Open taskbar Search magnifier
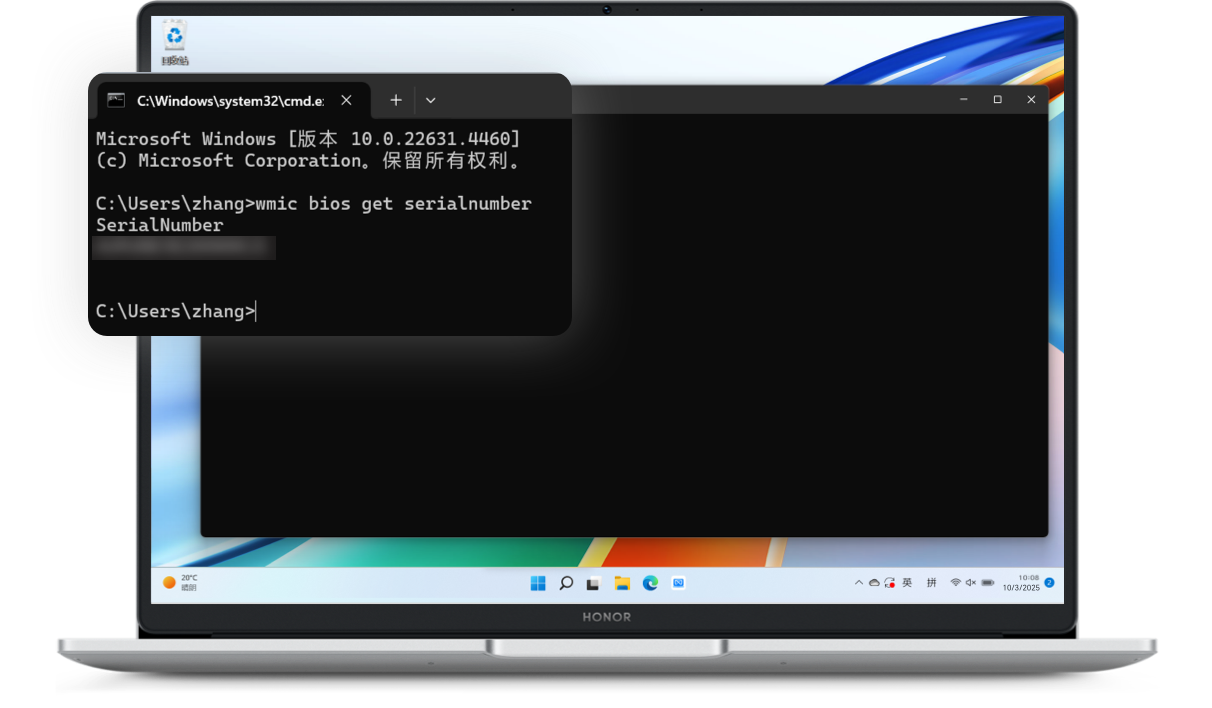The image size is (1212, 708). (566, 583)
